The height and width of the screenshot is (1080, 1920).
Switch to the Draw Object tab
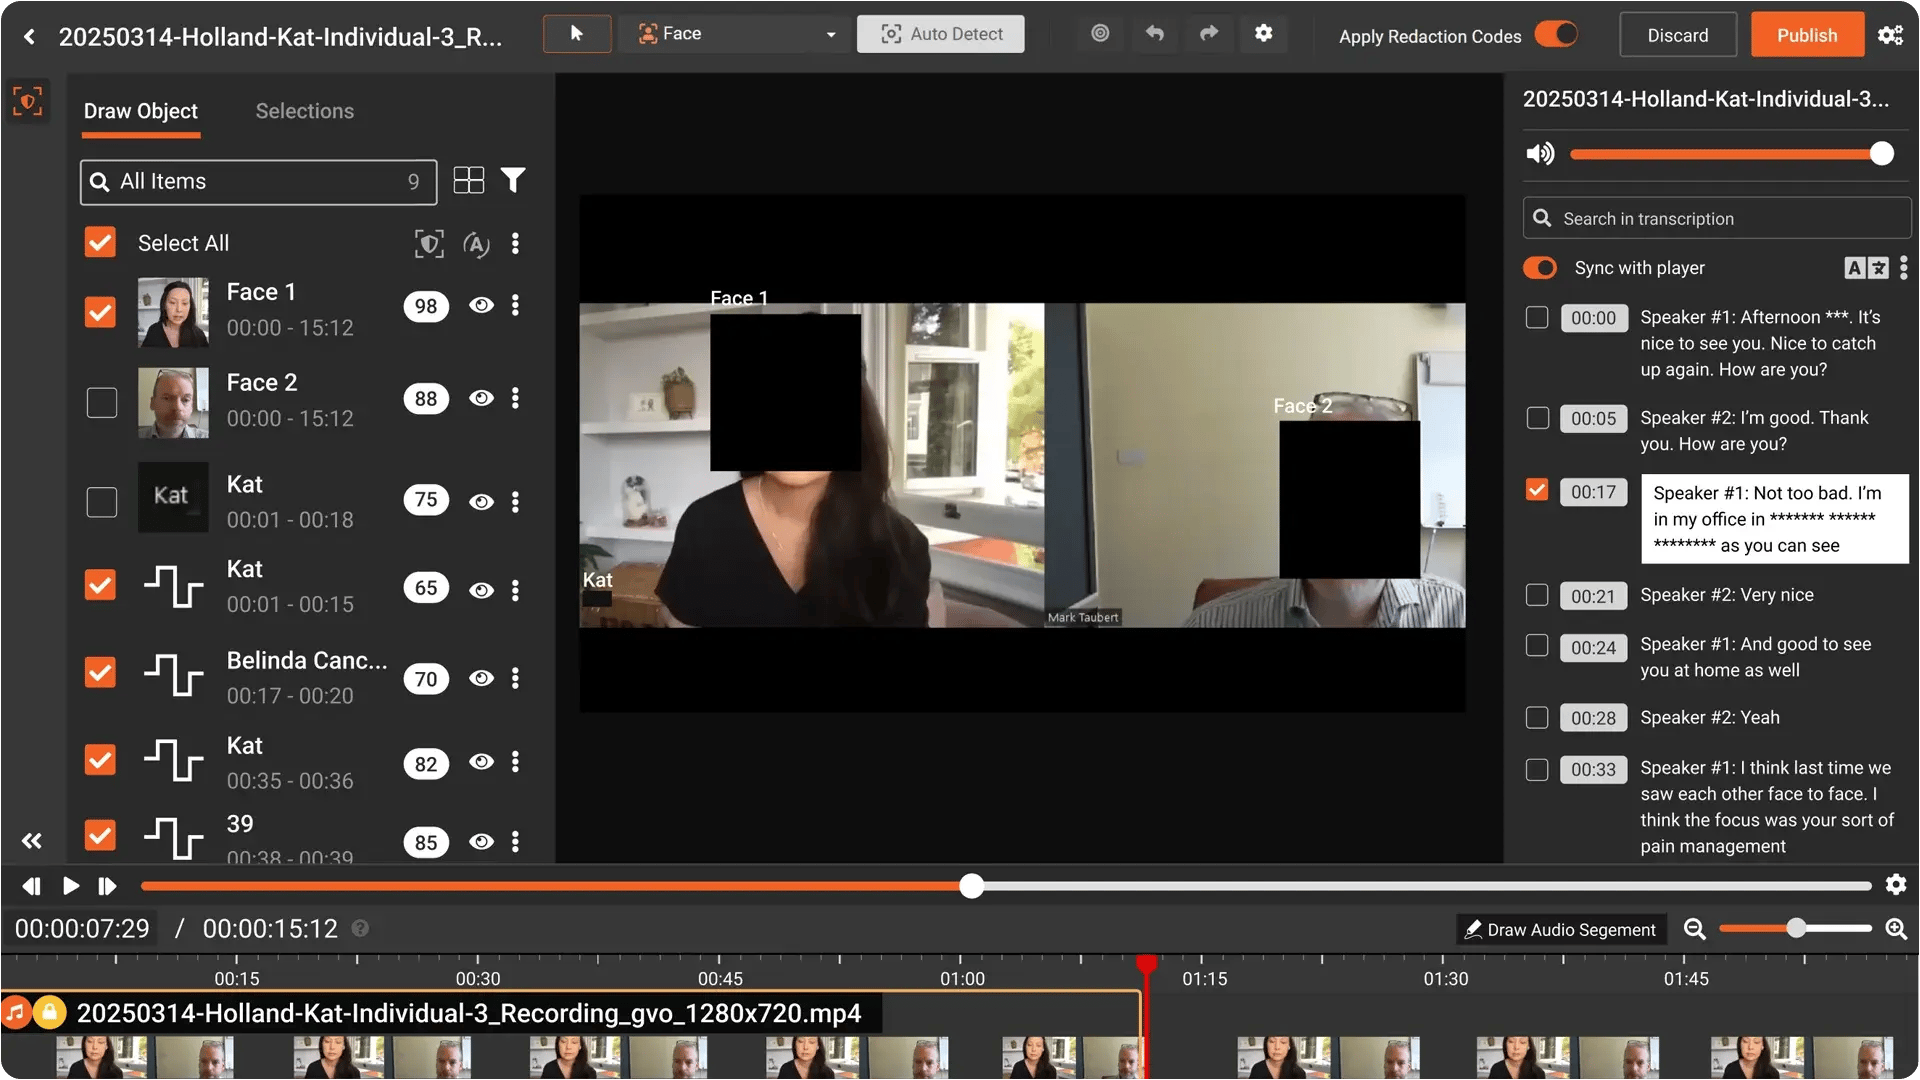pyautogui.click(x=141, y=111)
